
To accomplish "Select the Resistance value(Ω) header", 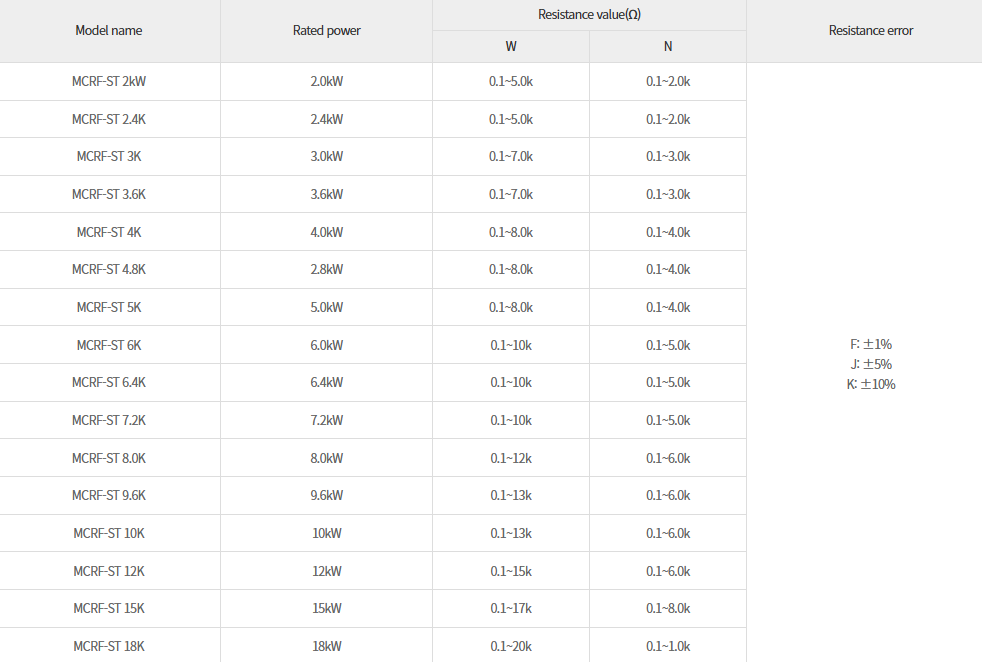I will click(x=589, y=14).
